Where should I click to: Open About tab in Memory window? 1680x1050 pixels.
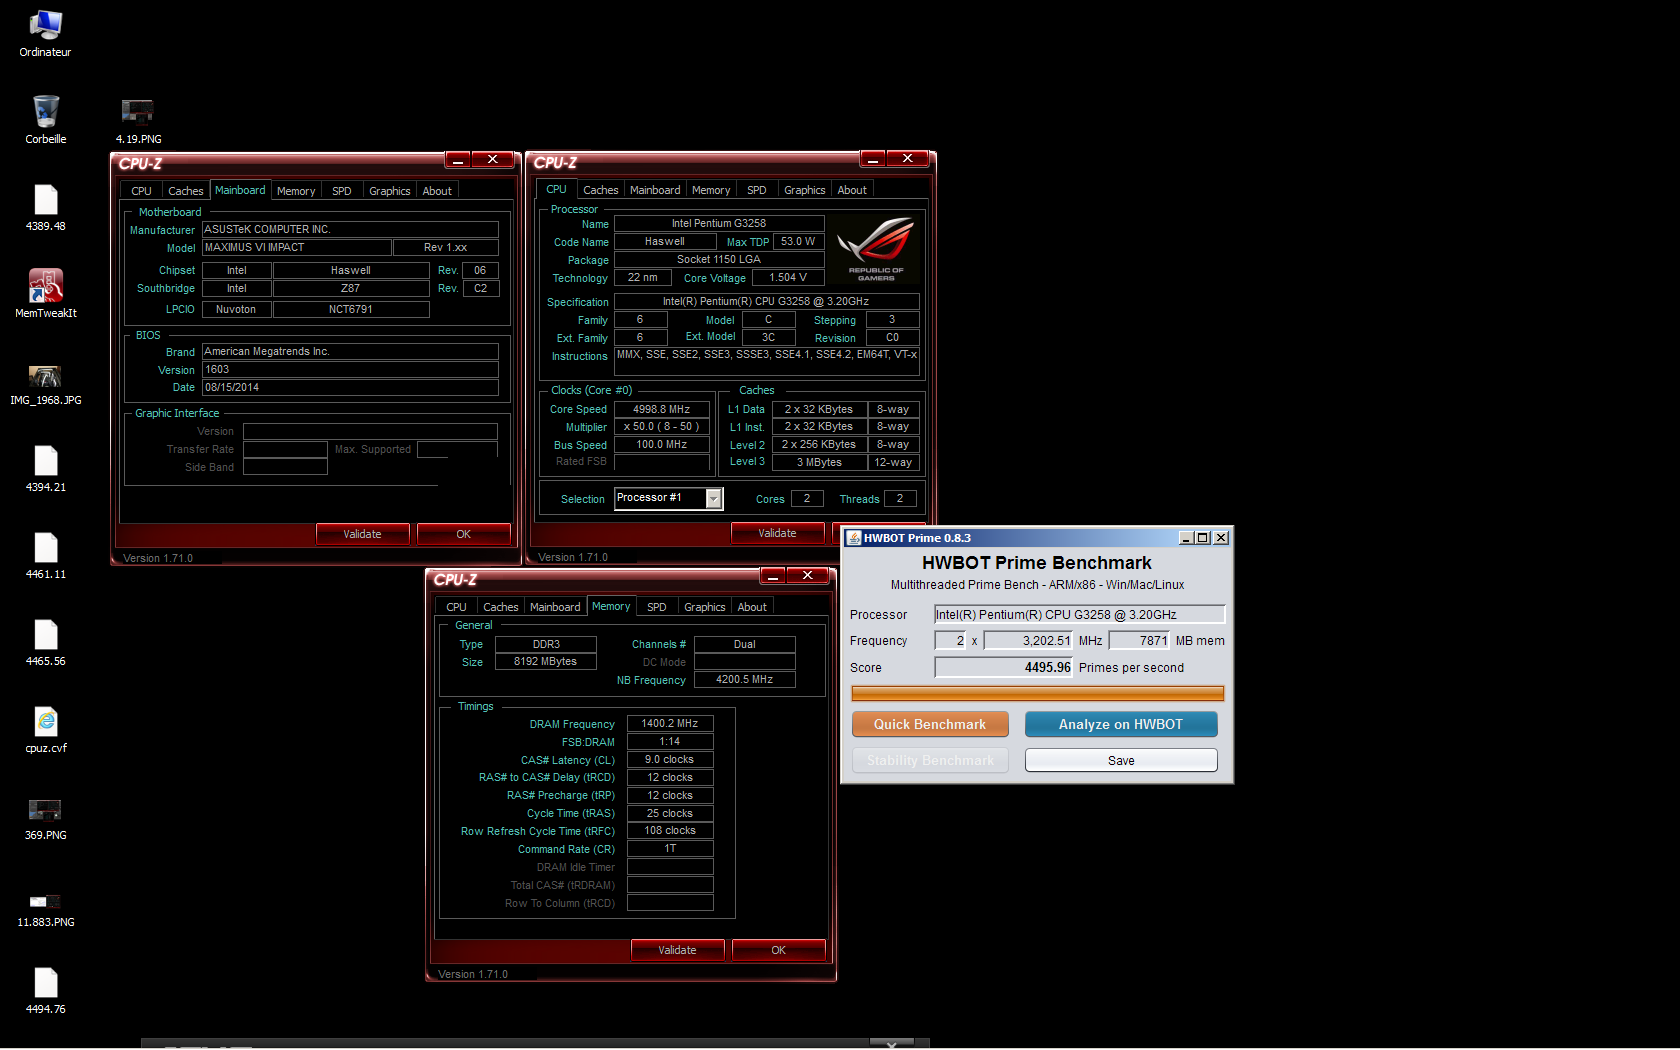[x=752, y=607]
